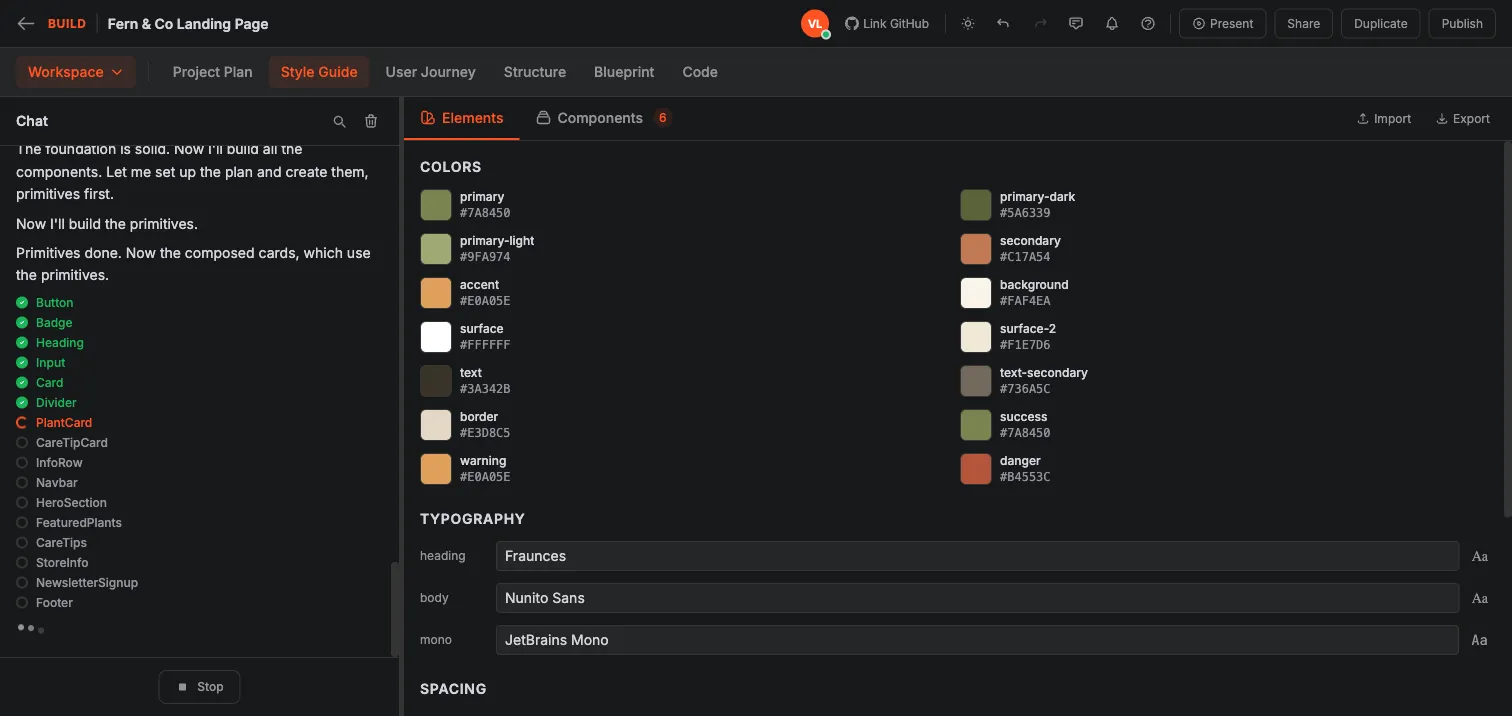Switch to the Code tab
The image size is (1512, 716).
(x=700, y=72)
